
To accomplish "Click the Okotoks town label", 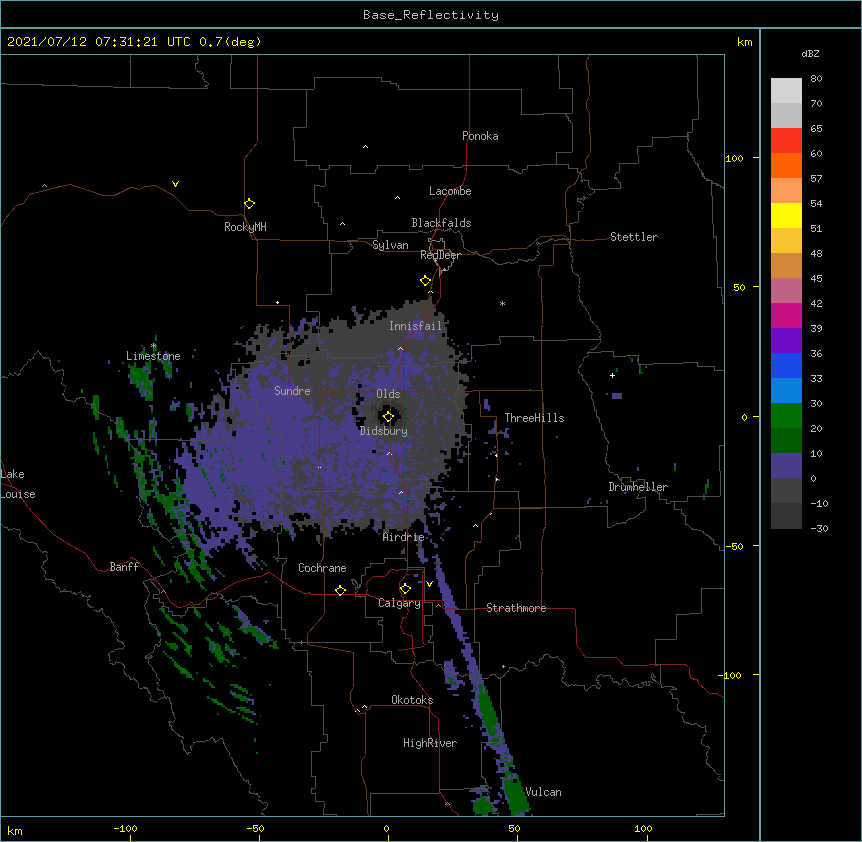I will [412, 700].
